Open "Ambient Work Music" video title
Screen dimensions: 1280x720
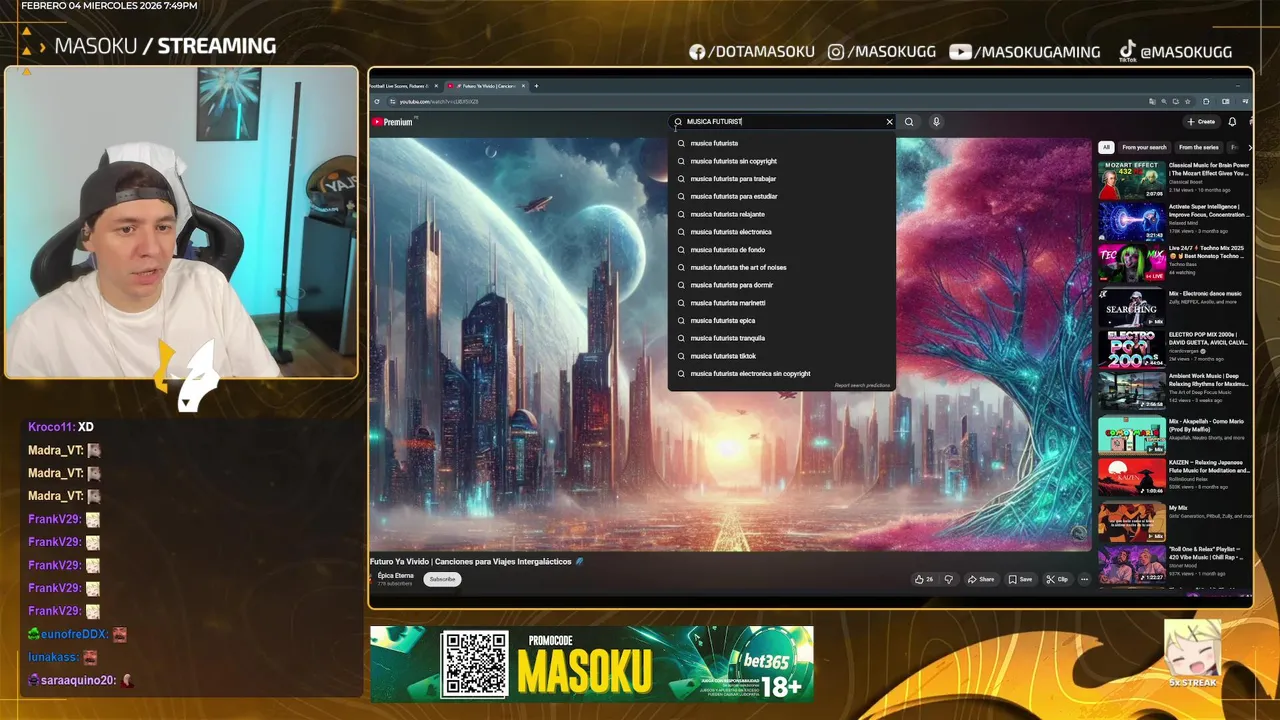[x=1209, y=380]
